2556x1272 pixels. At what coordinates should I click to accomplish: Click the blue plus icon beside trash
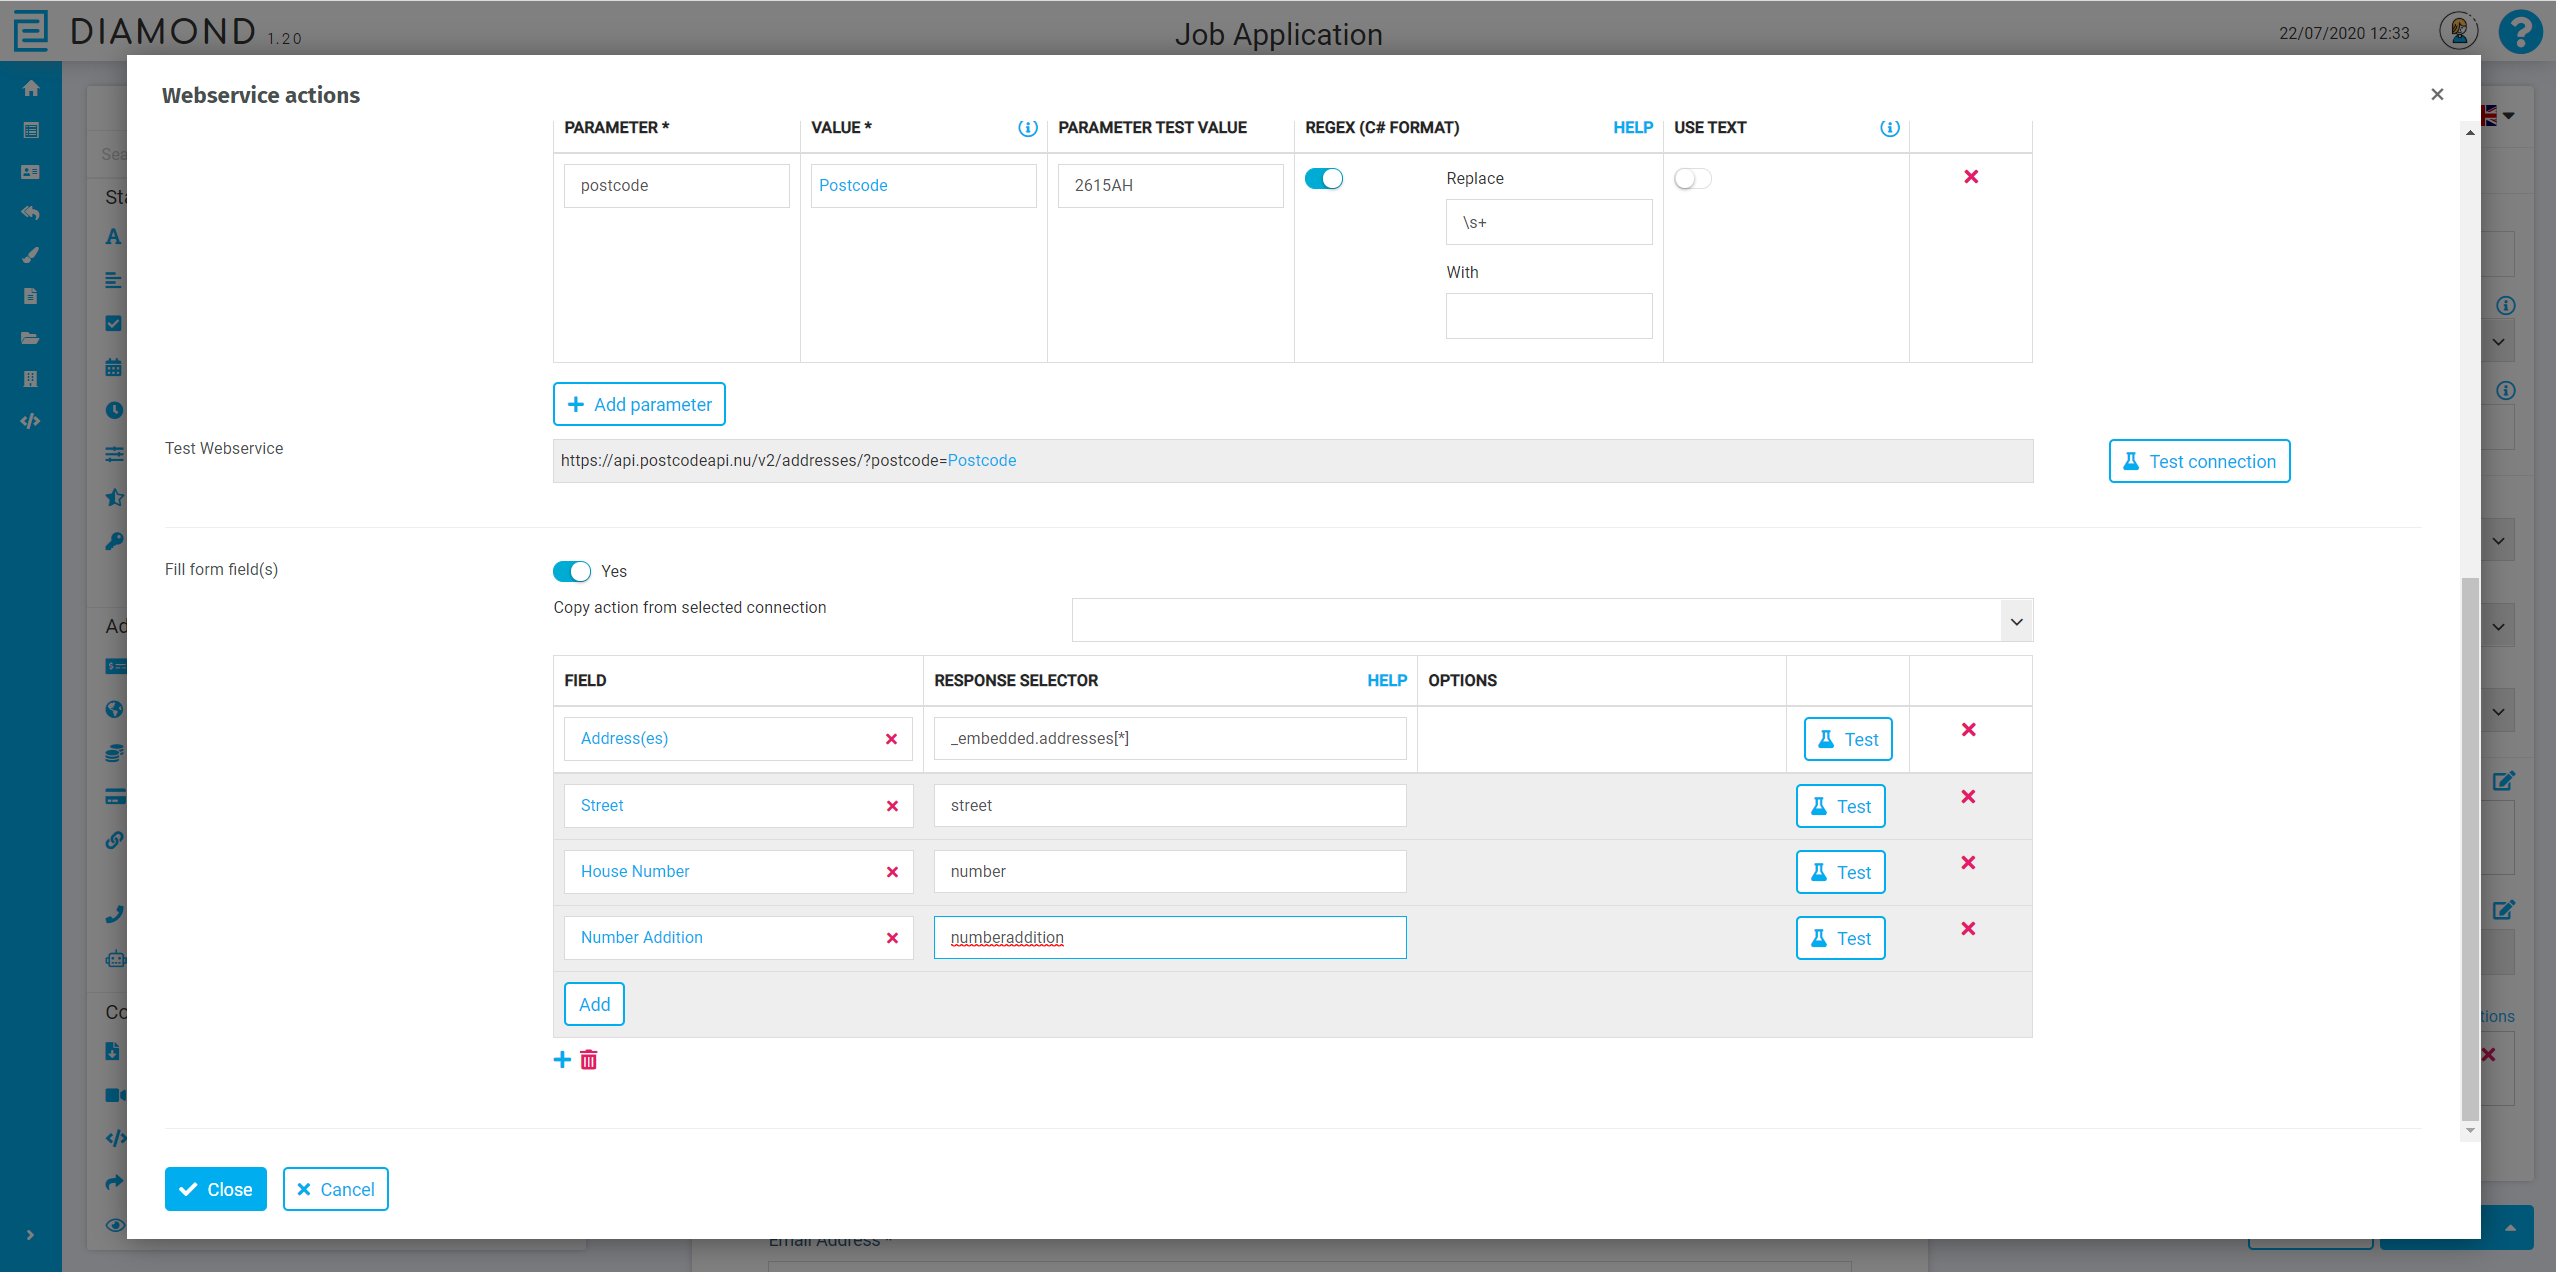pos(562,1060)
